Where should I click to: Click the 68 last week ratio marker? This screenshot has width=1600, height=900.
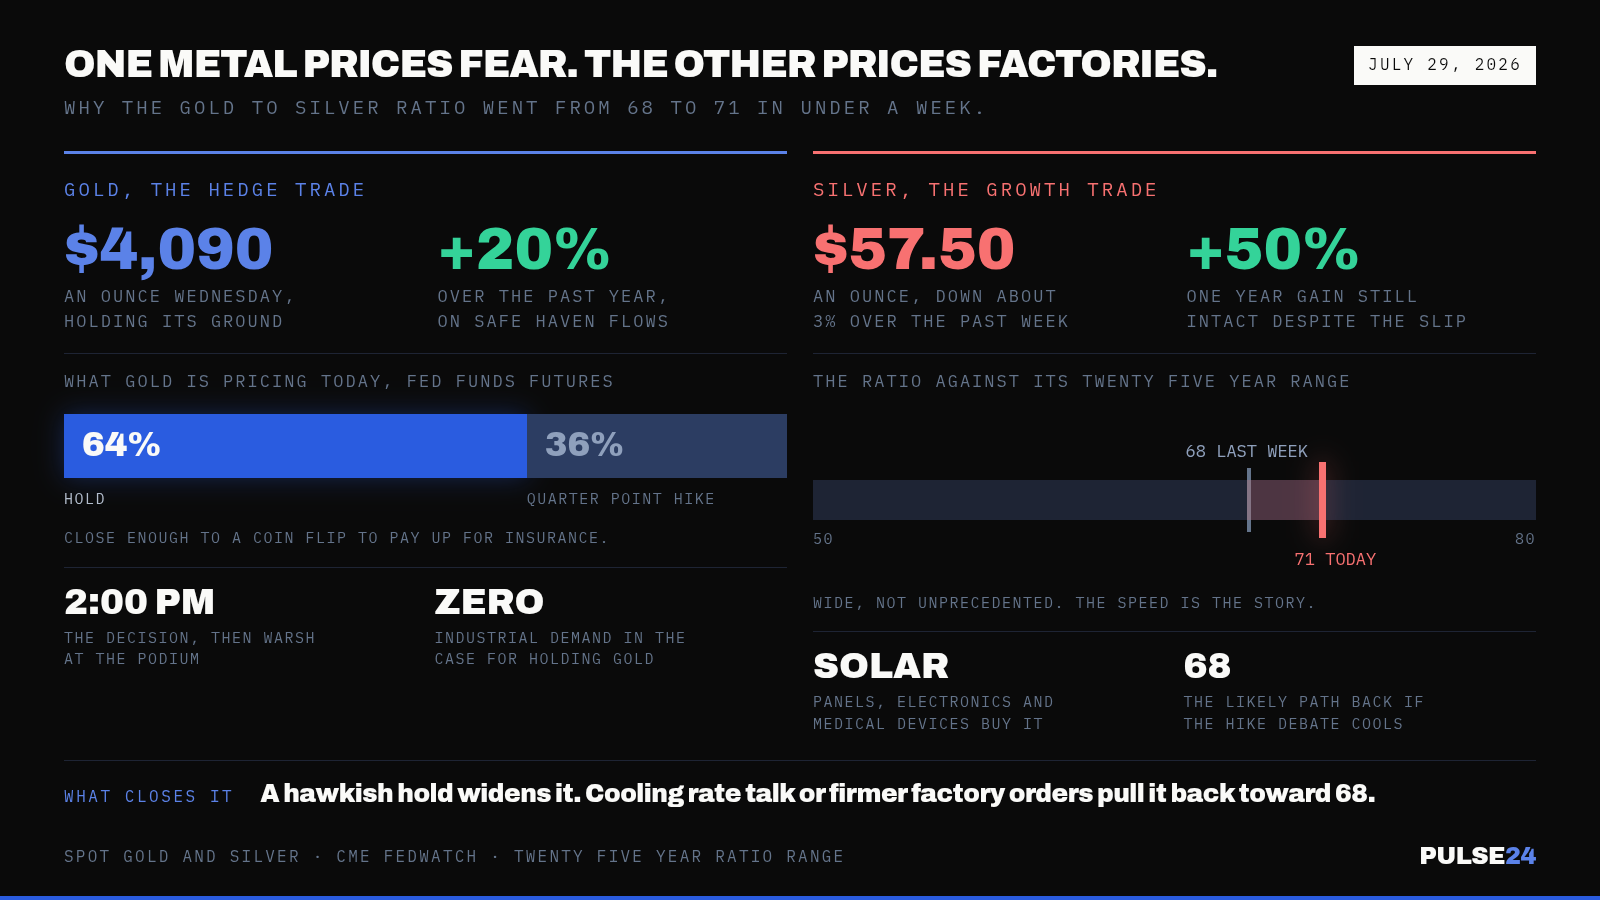pyautogui.click(x=1249, y=500)
